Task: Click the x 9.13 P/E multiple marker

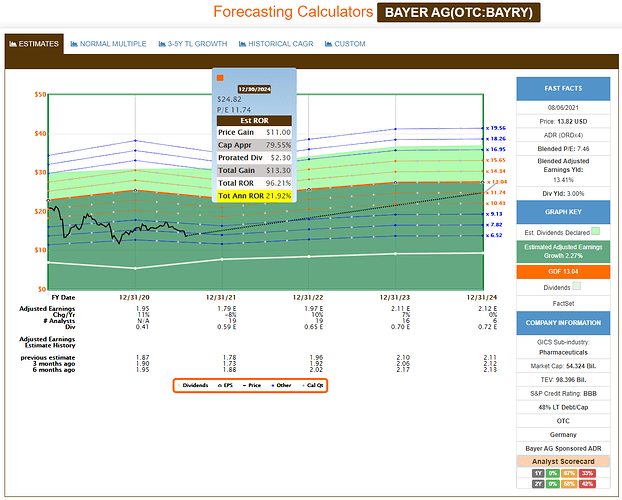Action: pyautogui.click(x=494, y=214)
